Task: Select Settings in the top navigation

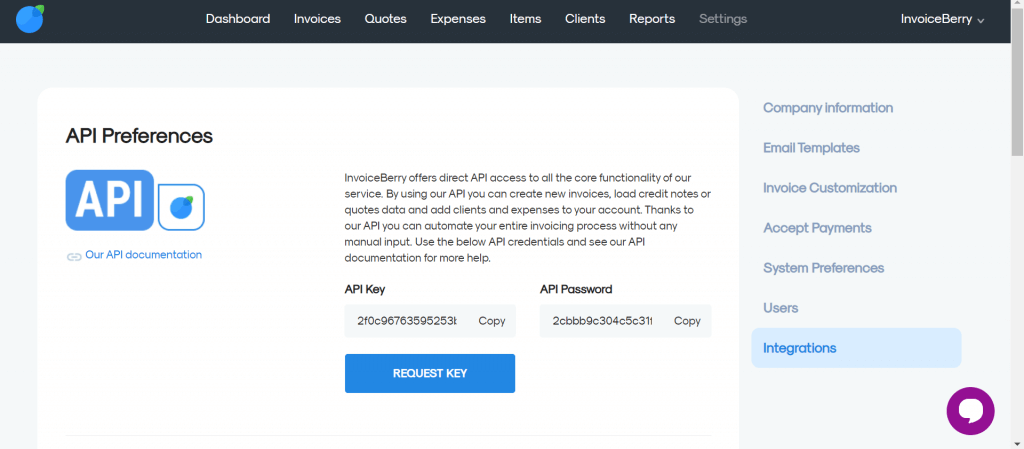Action: [x=723, y=19]
